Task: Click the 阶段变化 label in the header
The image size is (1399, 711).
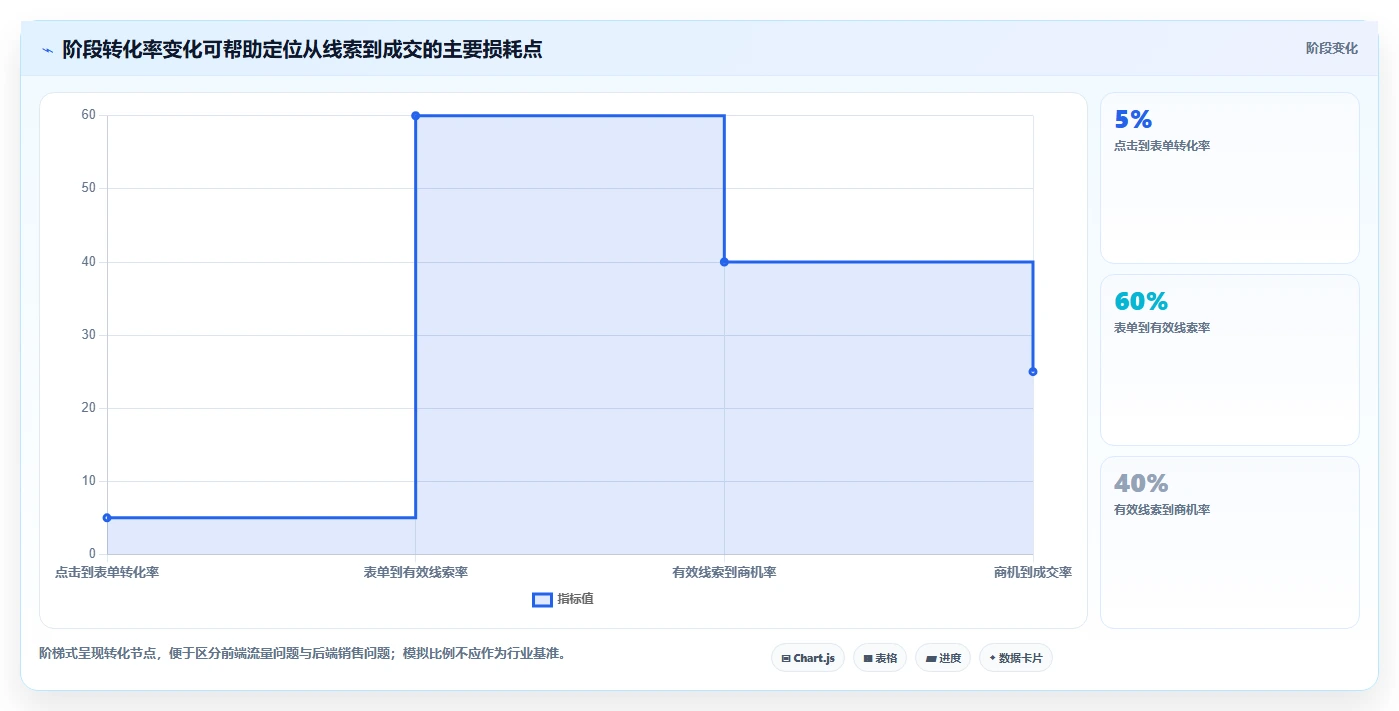Action: (1332, 48)
